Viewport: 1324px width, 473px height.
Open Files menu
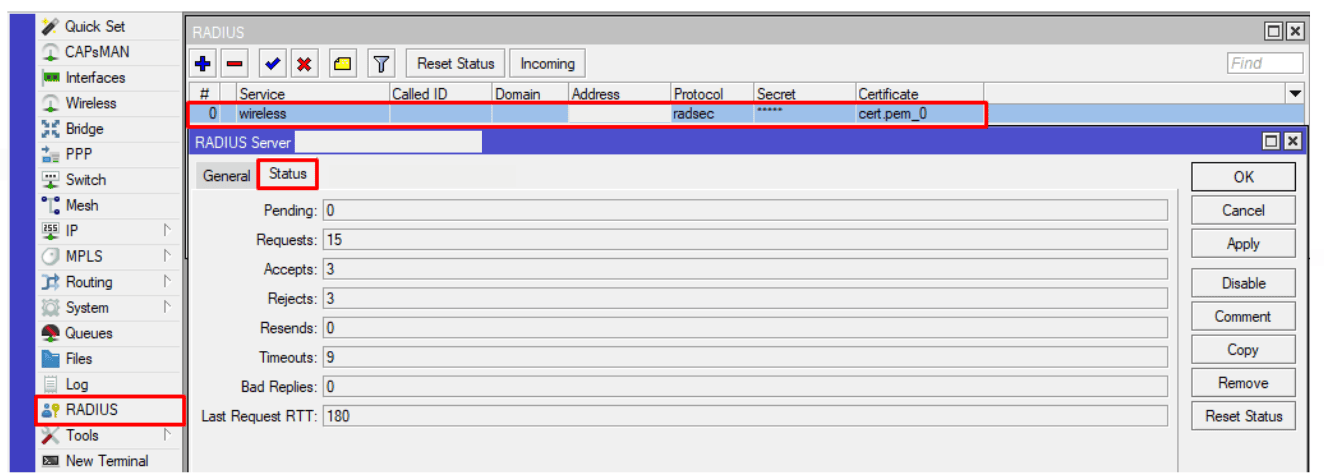tap(80, 359)
